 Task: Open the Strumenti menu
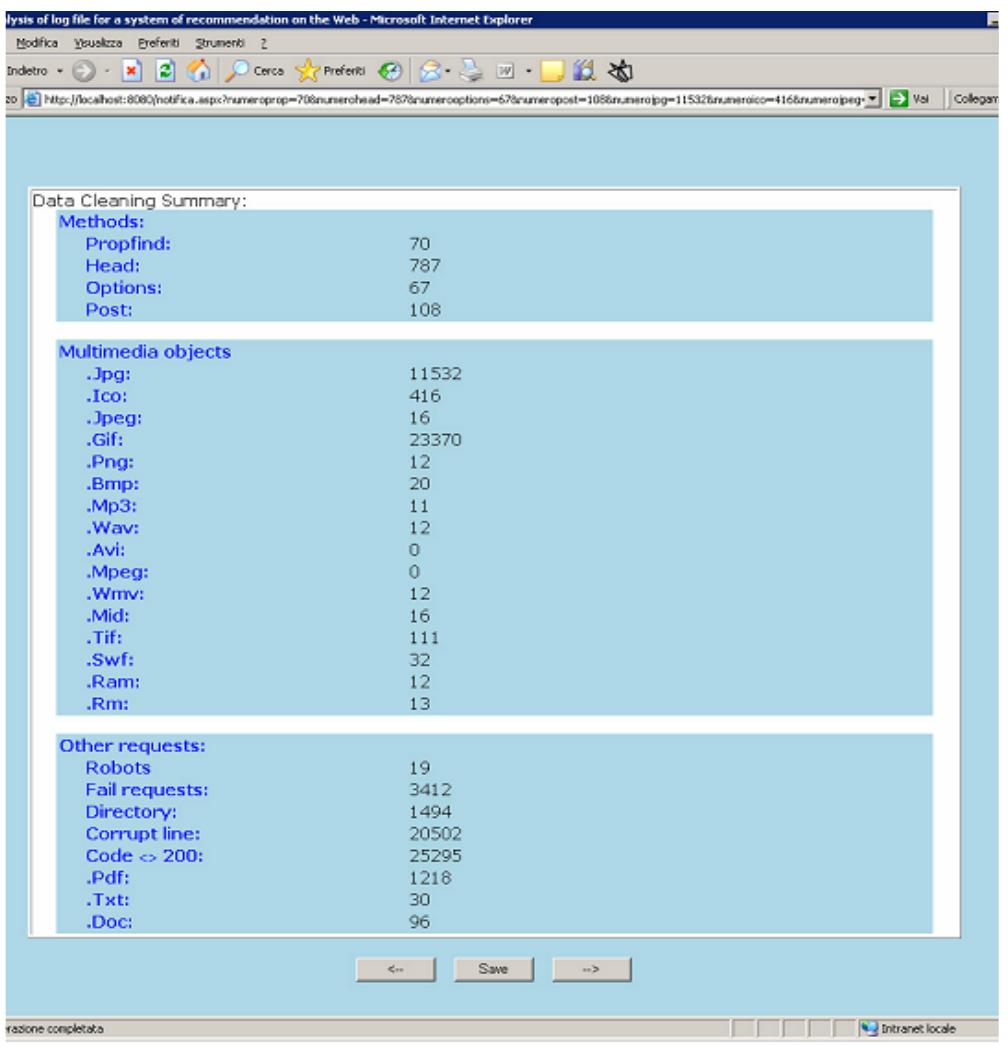tap(220, 43)
